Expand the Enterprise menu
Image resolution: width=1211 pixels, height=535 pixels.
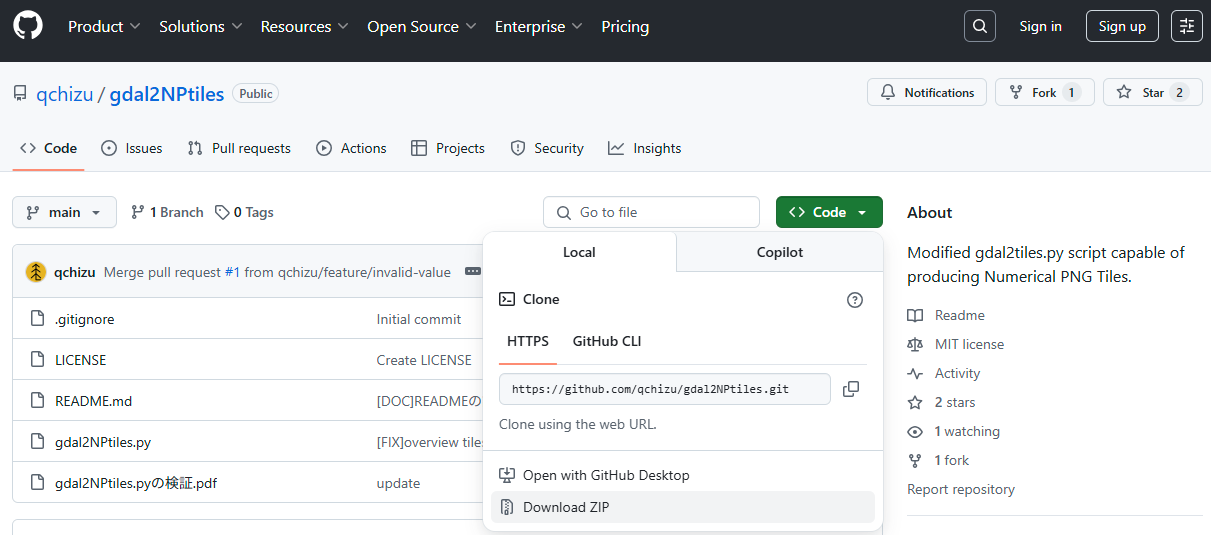click(x=539, y=27)
